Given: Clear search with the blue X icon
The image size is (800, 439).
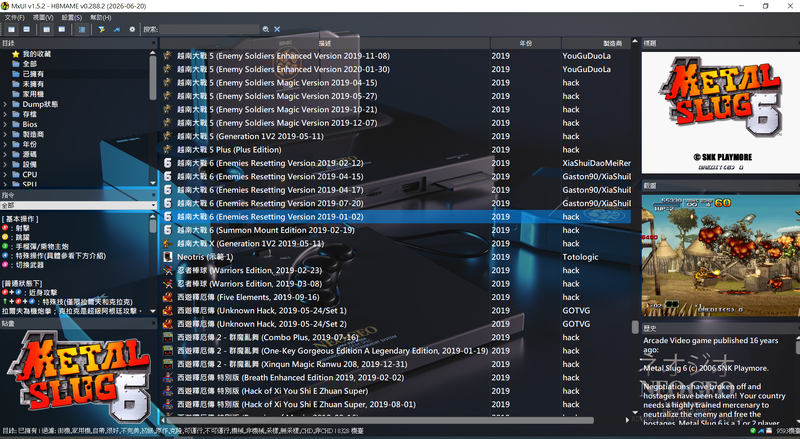Looking at the screenshot, I should pos(277,30).
